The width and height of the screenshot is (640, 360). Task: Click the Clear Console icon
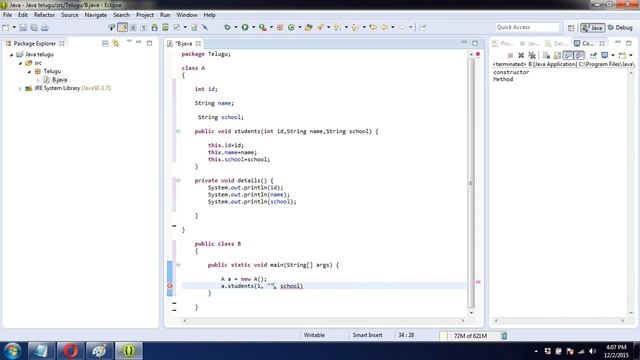547,55
